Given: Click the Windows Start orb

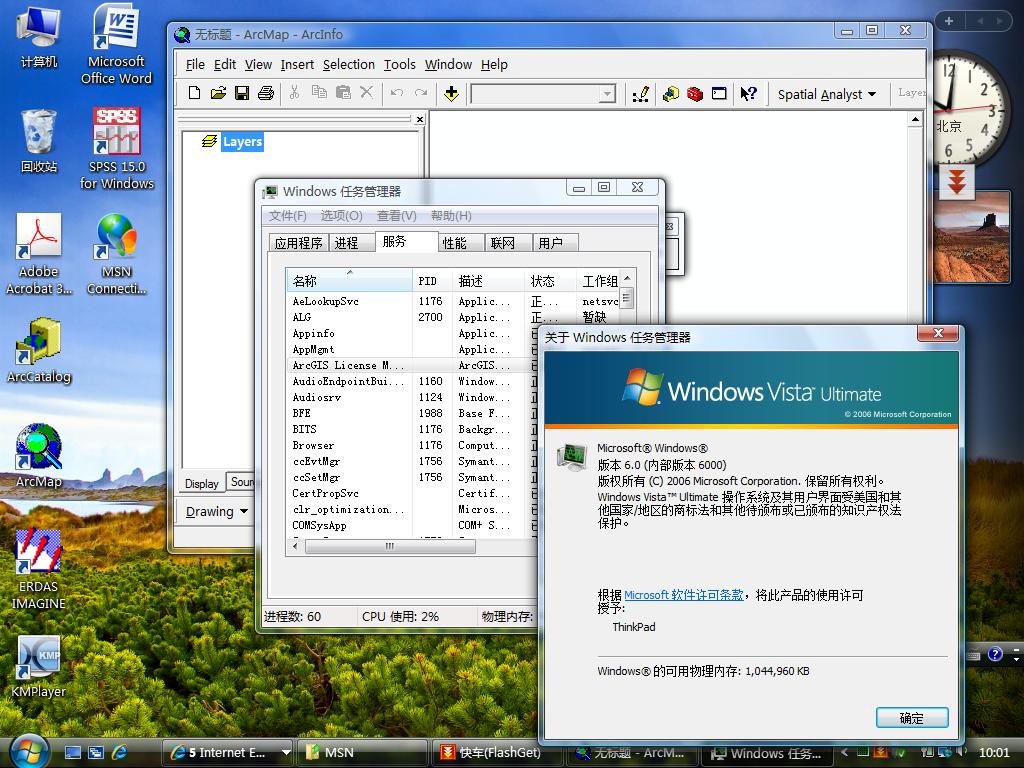Looking at the screenshot, I should tap(30, 751).
